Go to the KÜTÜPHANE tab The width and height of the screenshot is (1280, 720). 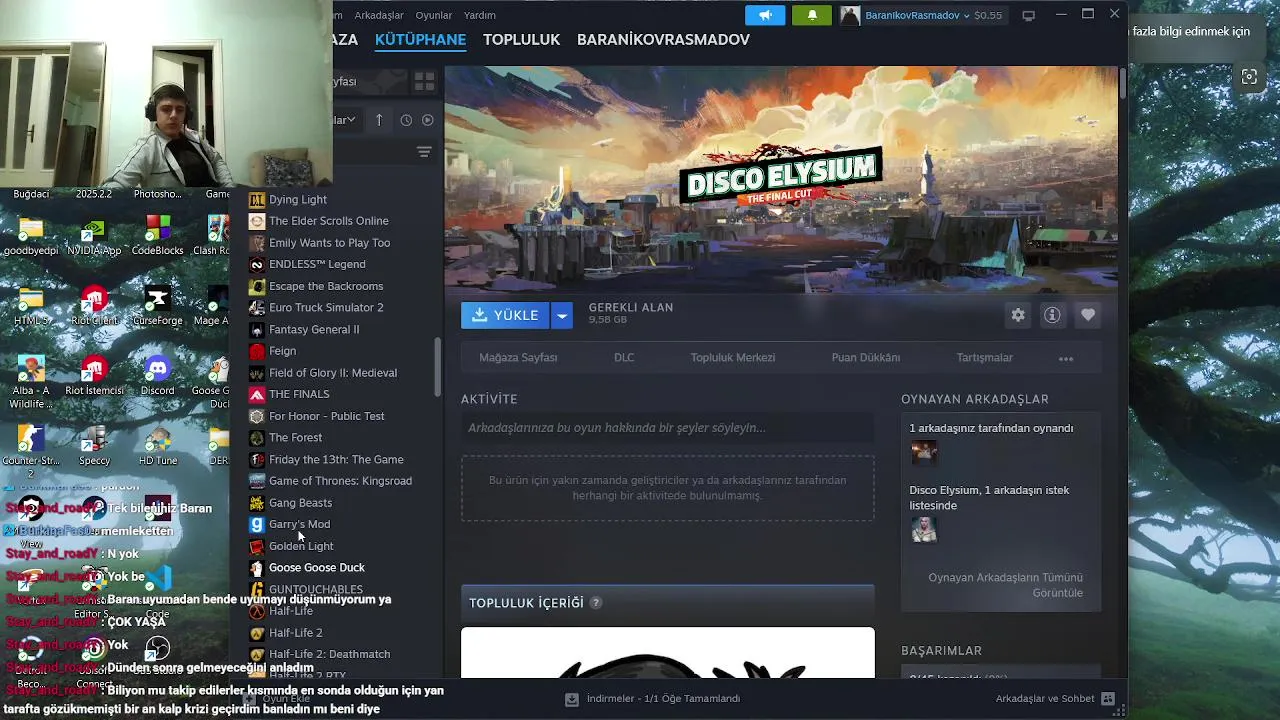pyautogui.click(x=420, y=40)
